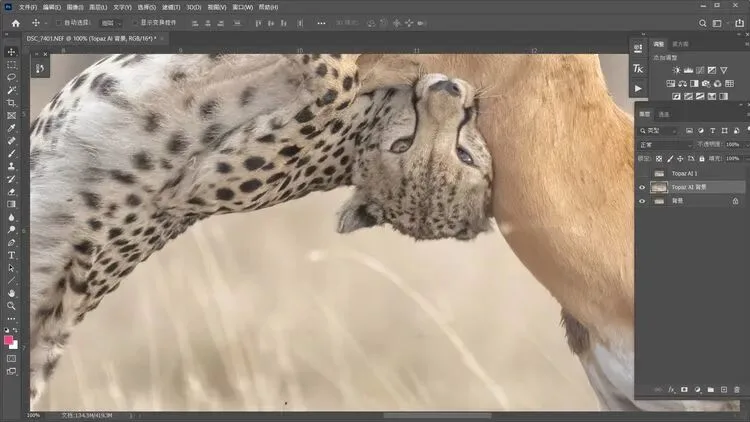750x422 pixels.
Task: Switch to the channels tab beside layers
Action: point(664,114)
